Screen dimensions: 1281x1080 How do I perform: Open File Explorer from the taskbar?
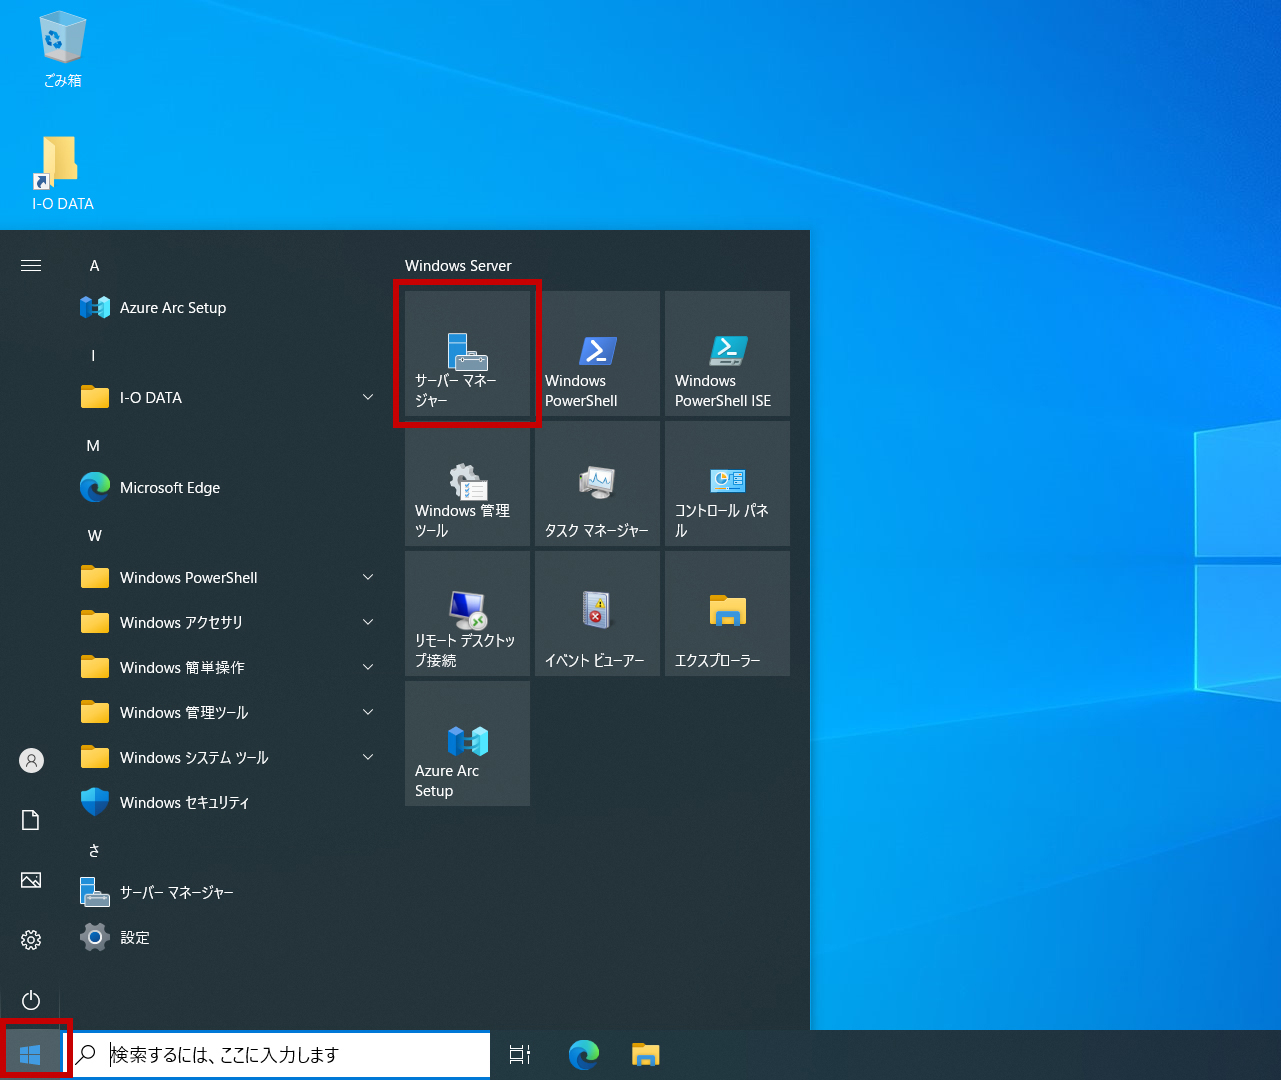pyautogui.click(x=646, y=1055)
